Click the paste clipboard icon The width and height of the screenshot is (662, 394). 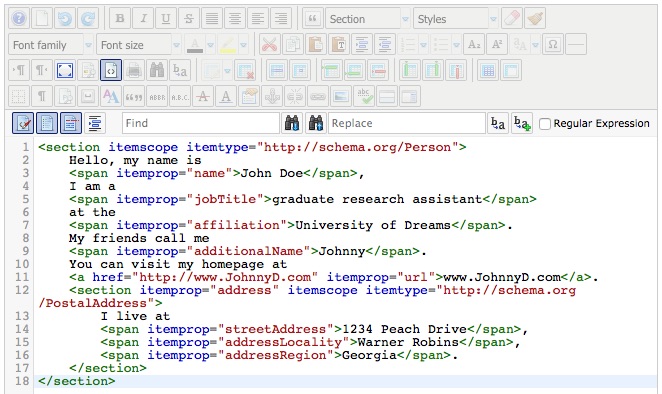coord(315,45)
